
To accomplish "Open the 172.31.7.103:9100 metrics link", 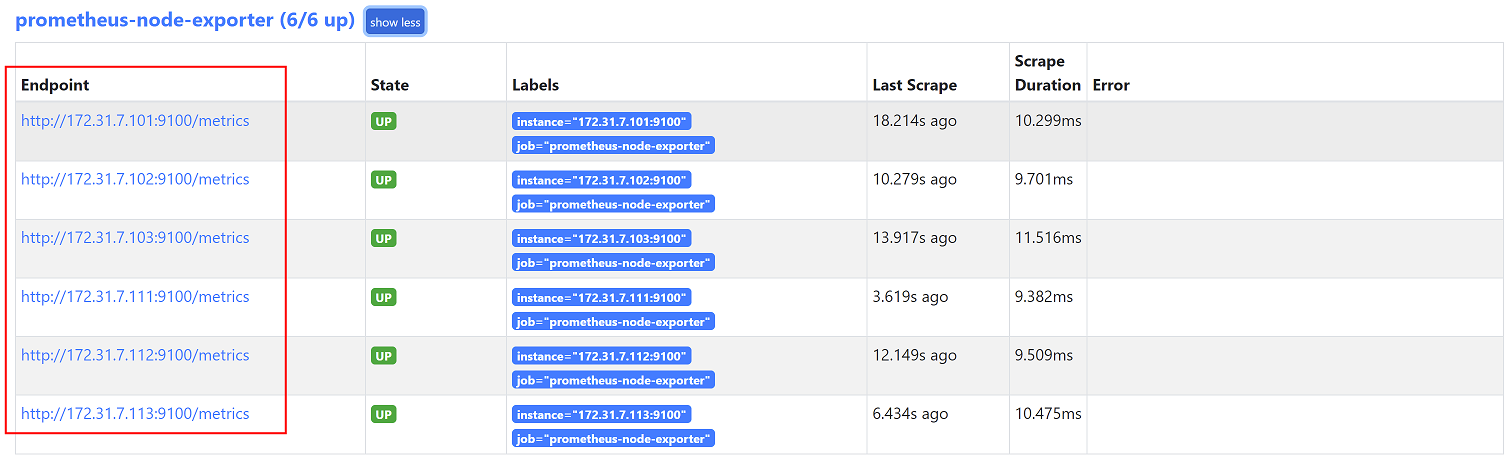I will tap(135, 238).
